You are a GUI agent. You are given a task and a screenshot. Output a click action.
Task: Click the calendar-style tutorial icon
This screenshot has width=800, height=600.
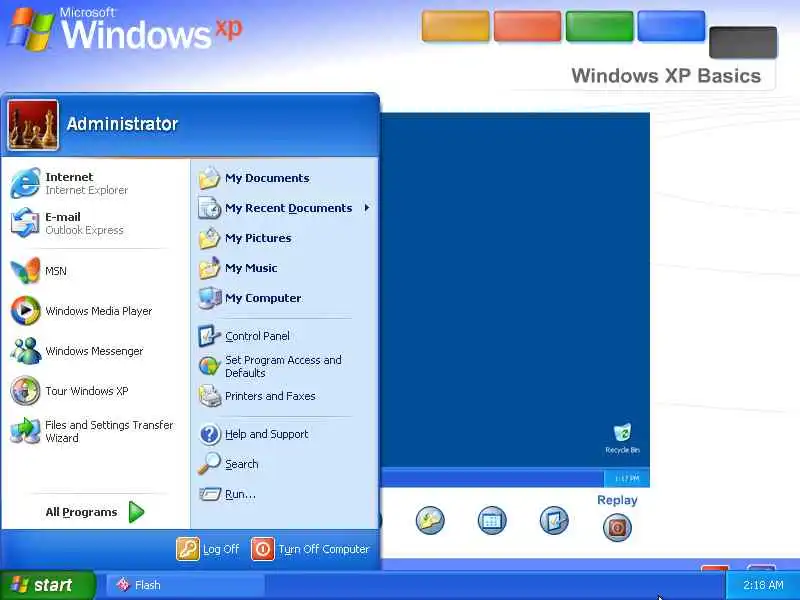(492, 520)
